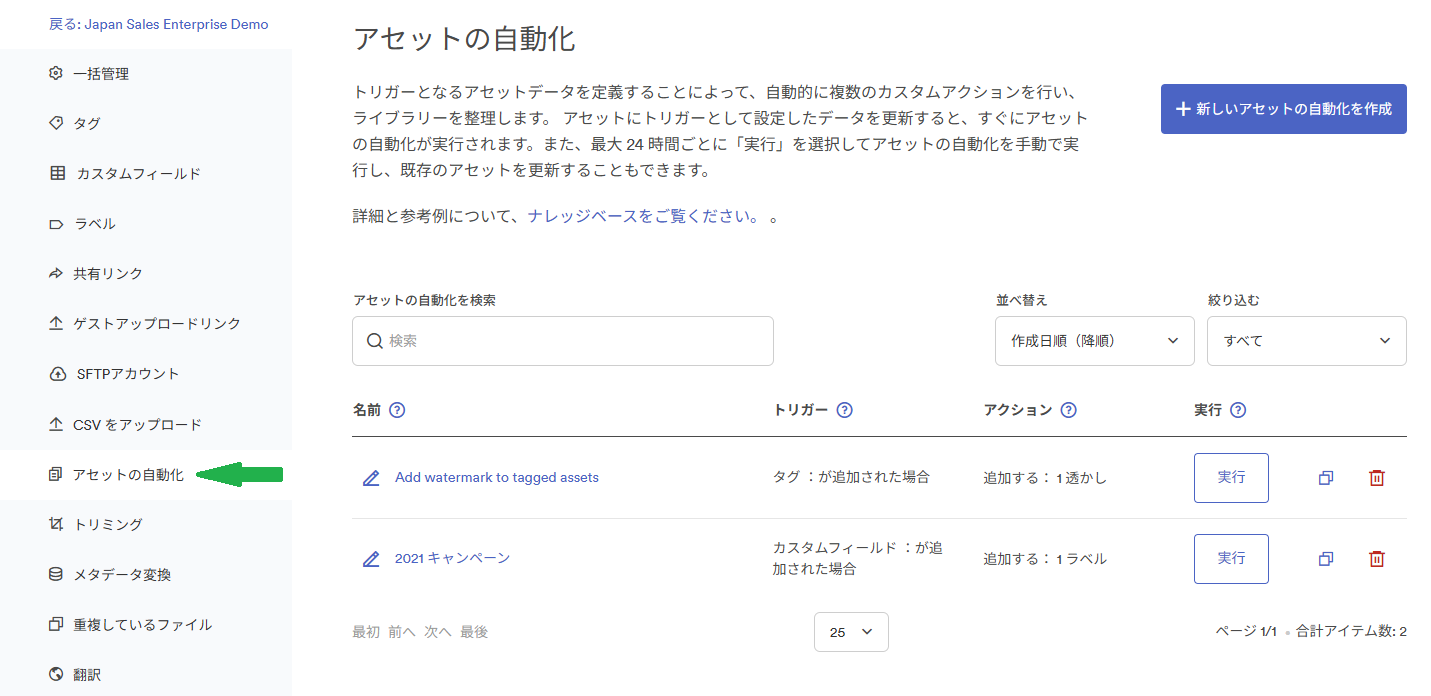The width and height of the screenshot is (1431, 696).
Task: Click the crop icon beside トリミング
Action: pyautogui.click(x=56, y=524)
